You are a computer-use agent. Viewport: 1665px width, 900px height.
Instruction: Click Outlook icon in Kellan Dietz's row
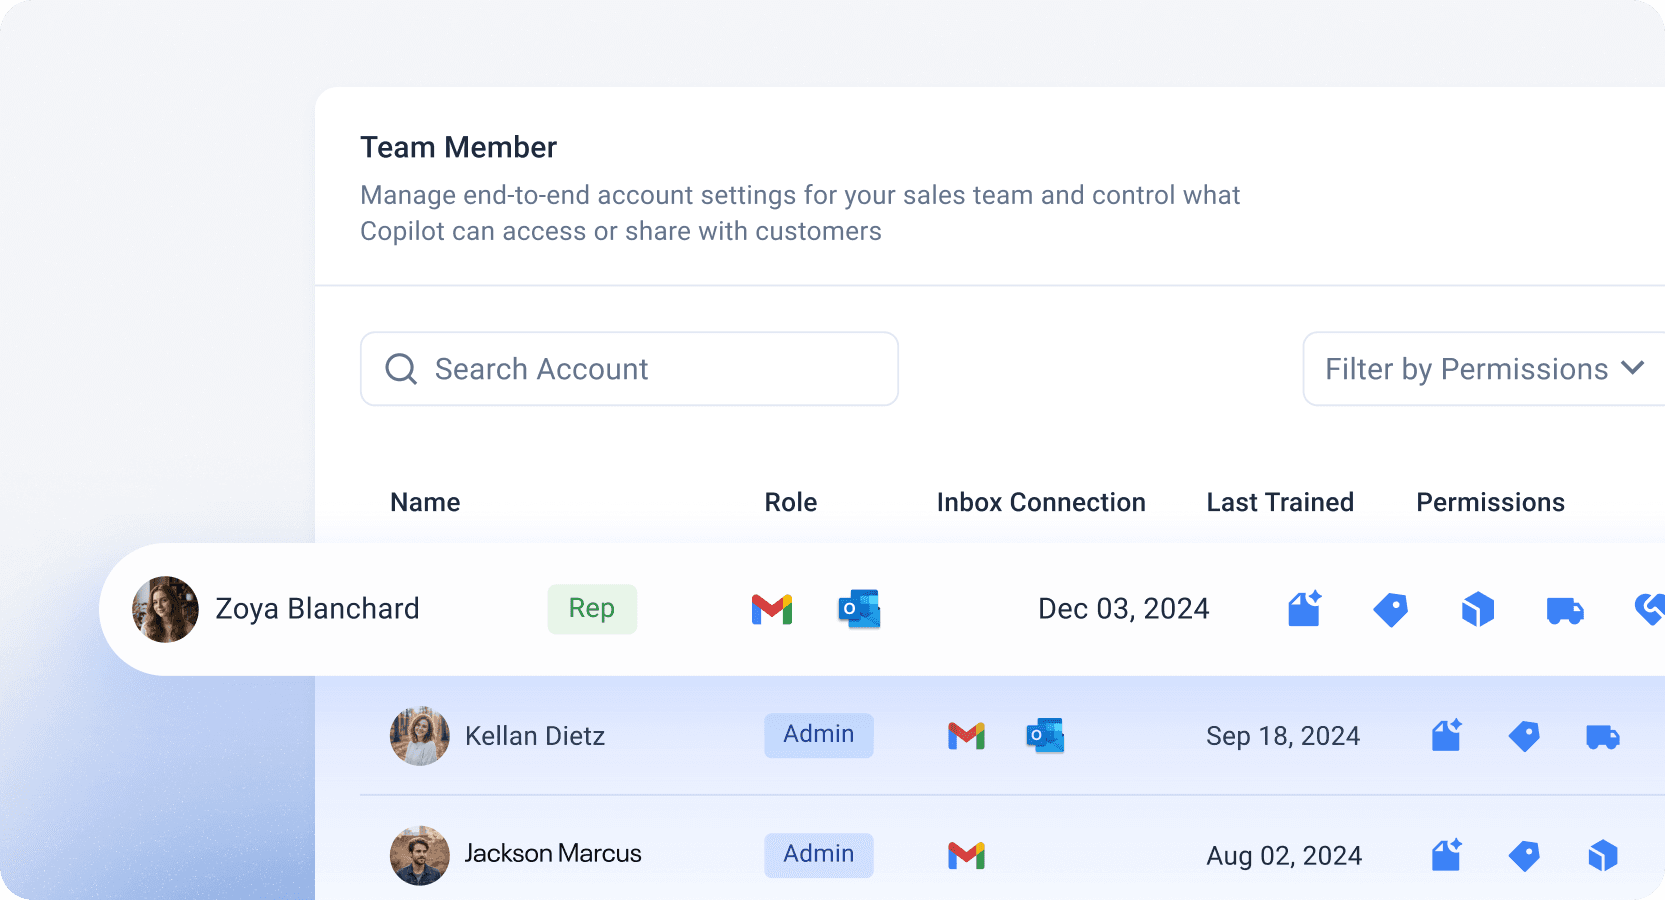[1045, 736]
